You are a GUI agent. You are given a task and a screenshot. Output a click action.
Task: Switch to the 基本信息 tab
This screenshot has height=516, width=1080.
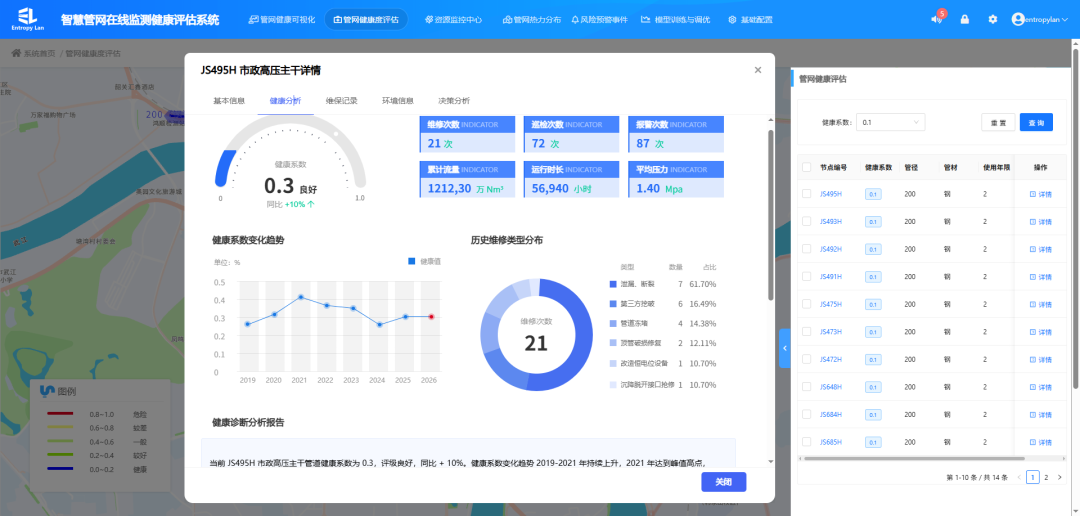[229, 101]
